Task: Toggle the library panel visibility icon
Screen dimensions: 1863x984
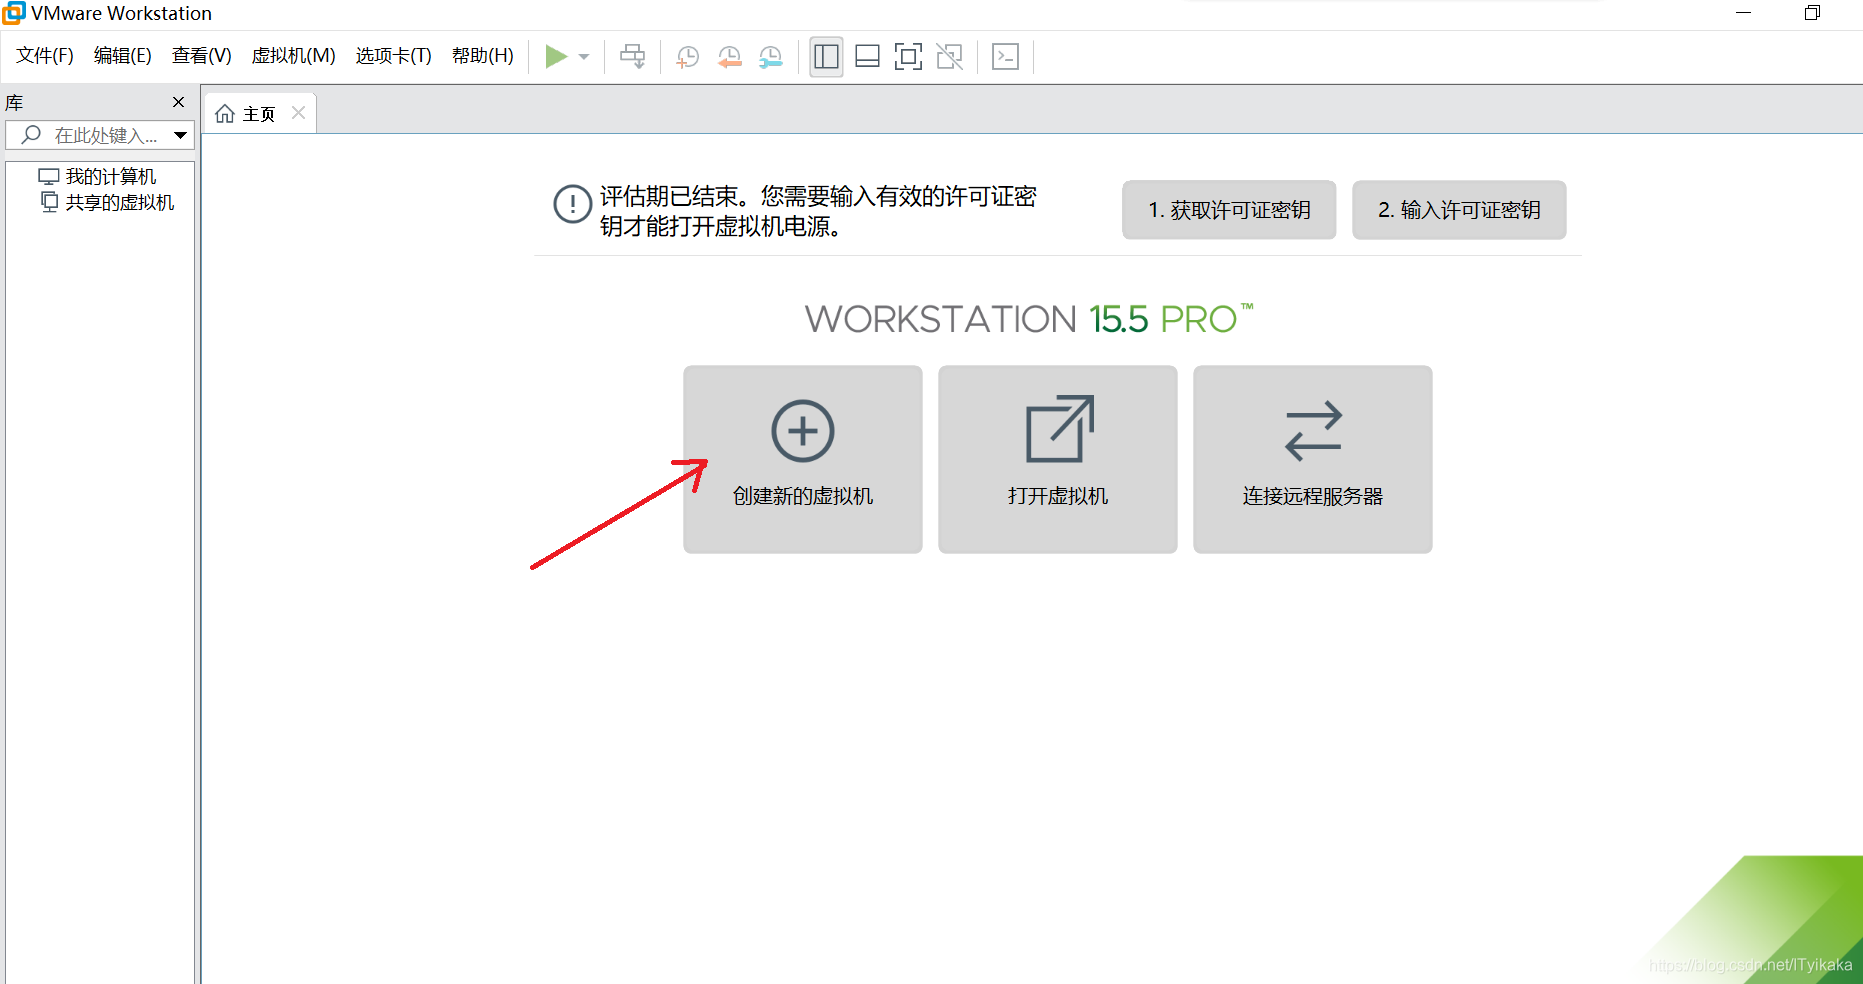Action: [x=826, y=57]
